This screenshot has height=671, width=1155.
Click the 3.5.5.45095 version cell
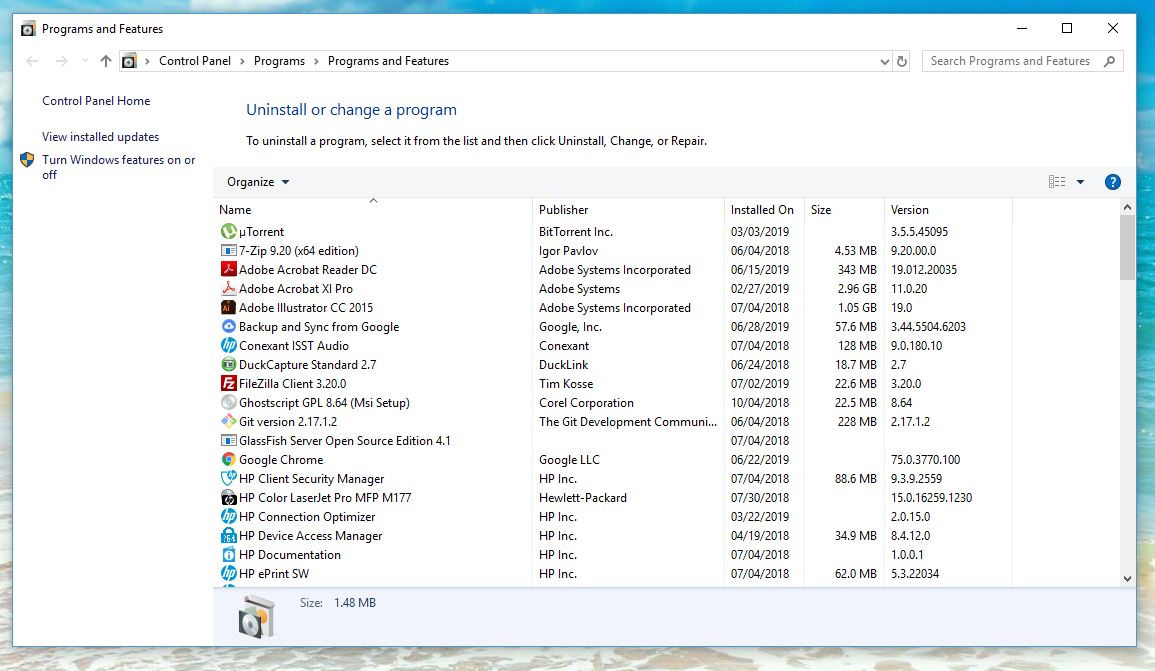pos(919,231)
